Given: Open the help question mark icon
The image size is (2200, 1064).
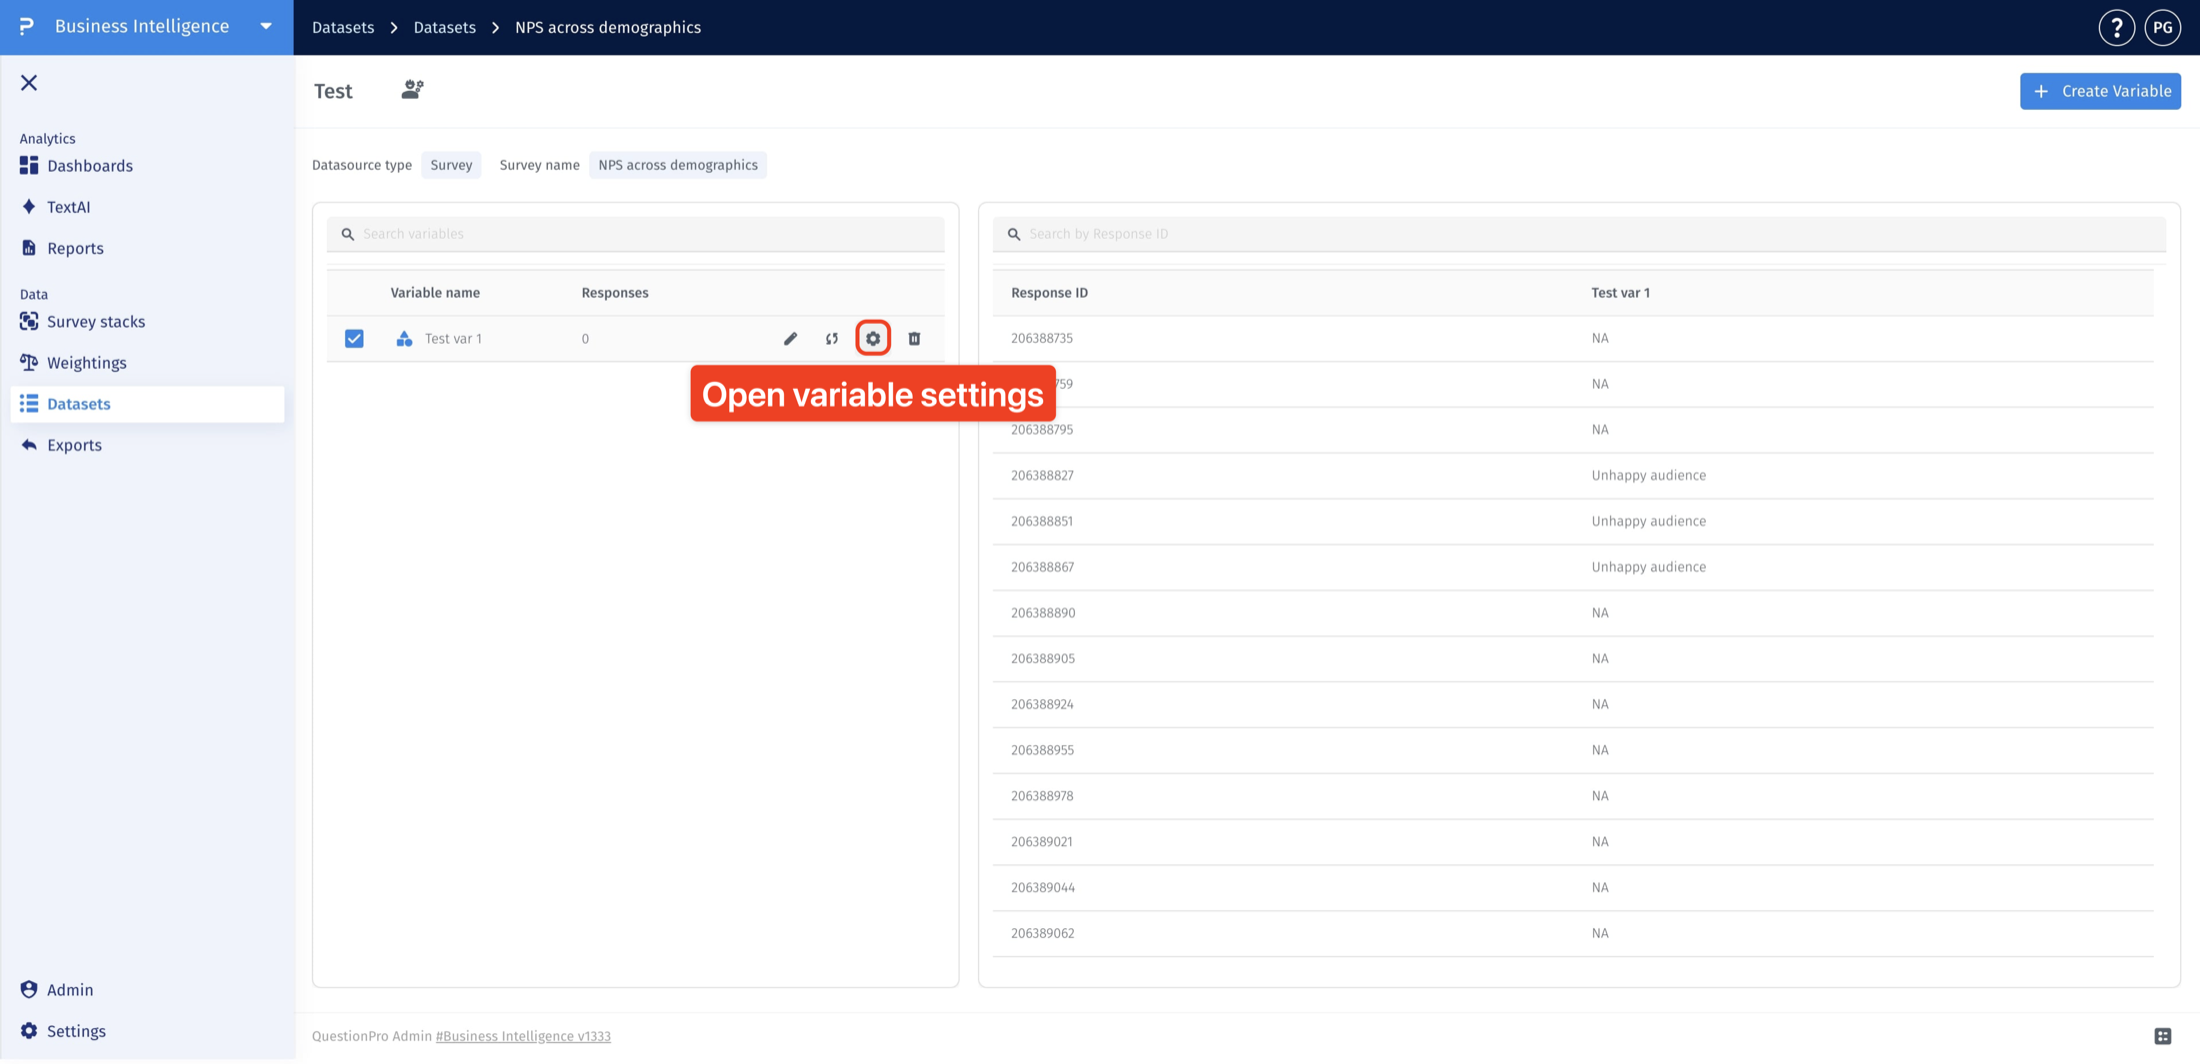Looking at the screenshot, I should [2116, 28].
